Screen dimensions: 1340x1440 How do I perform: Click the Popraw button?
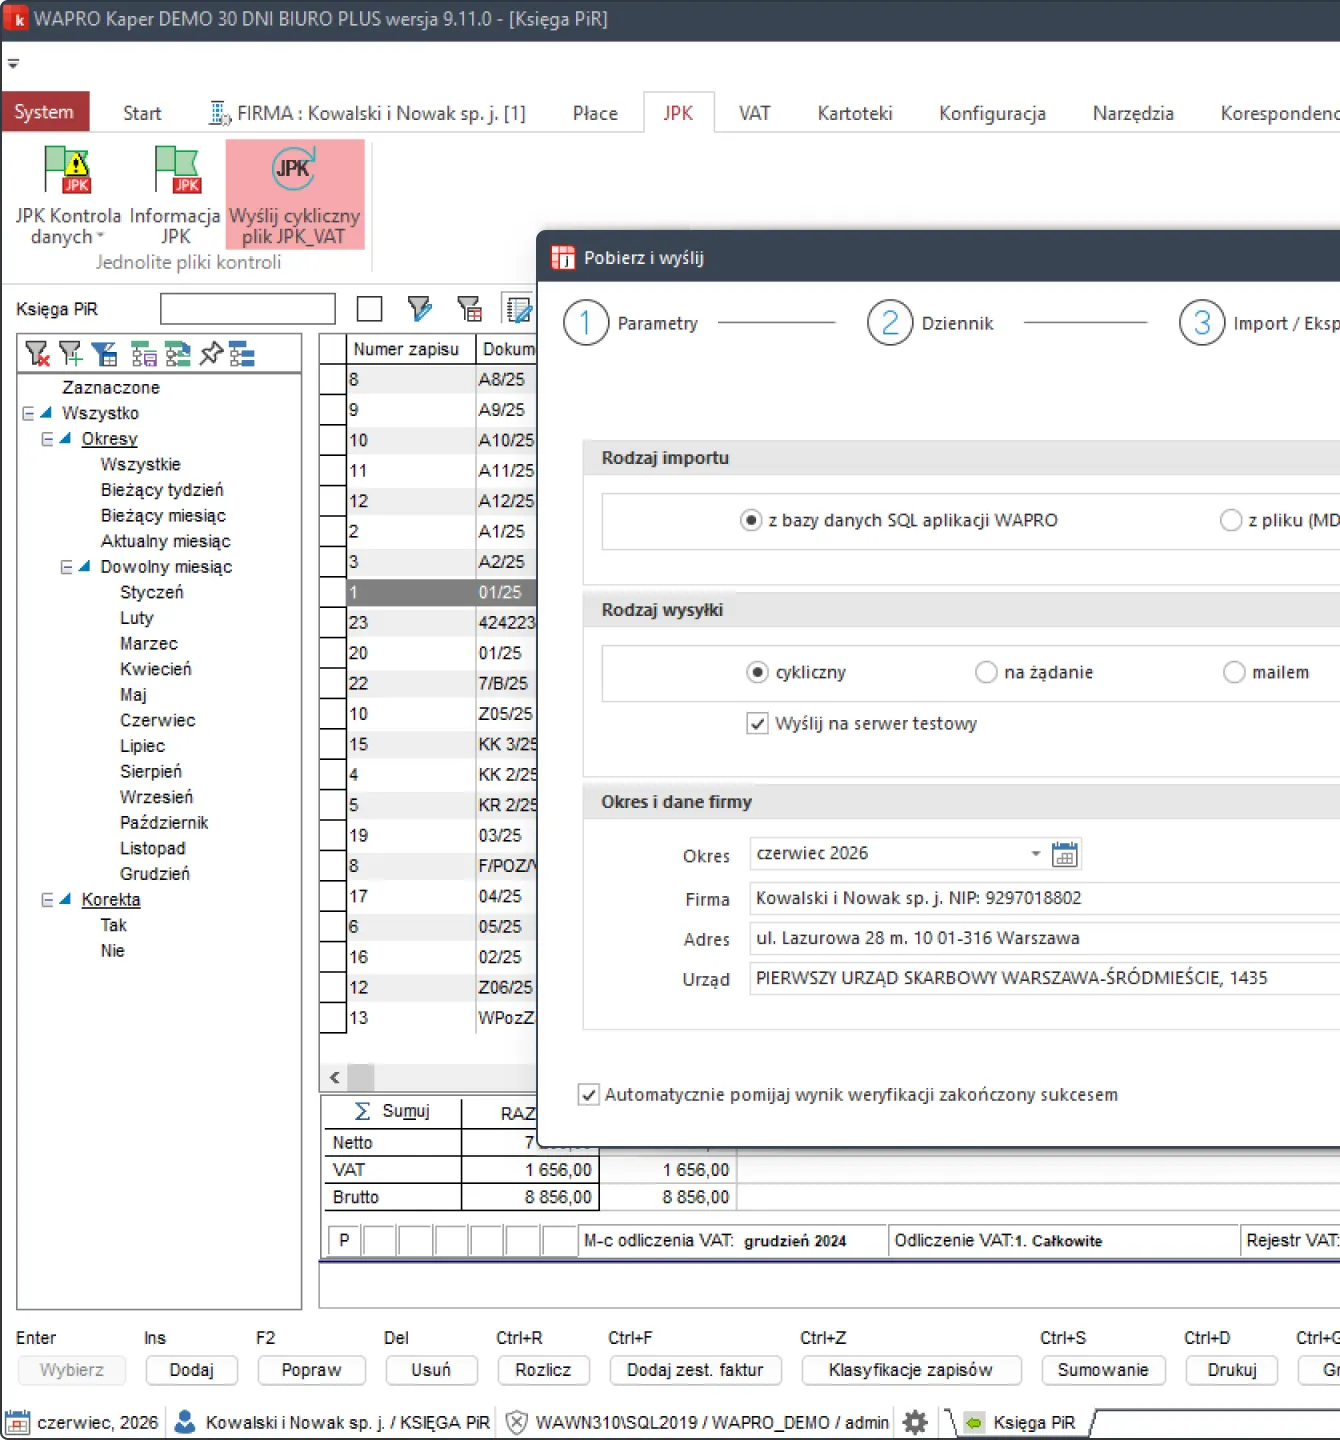coord(311,1370)
